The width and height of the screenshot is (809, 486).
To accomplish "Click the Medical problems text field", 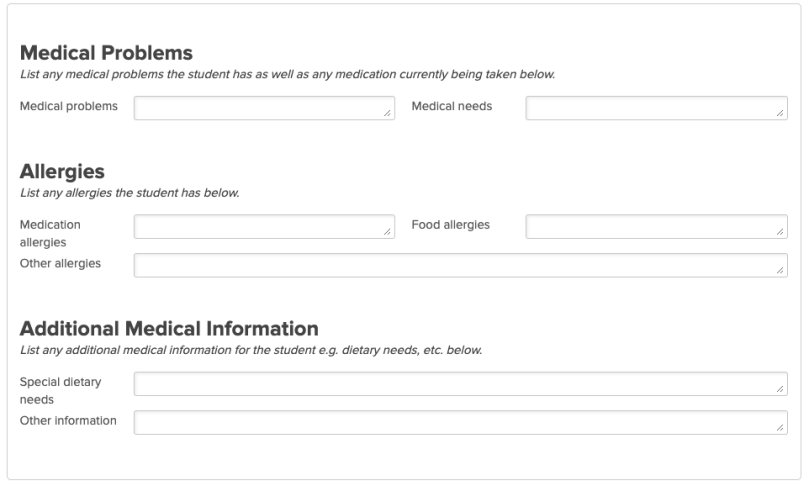I will 263,108.
